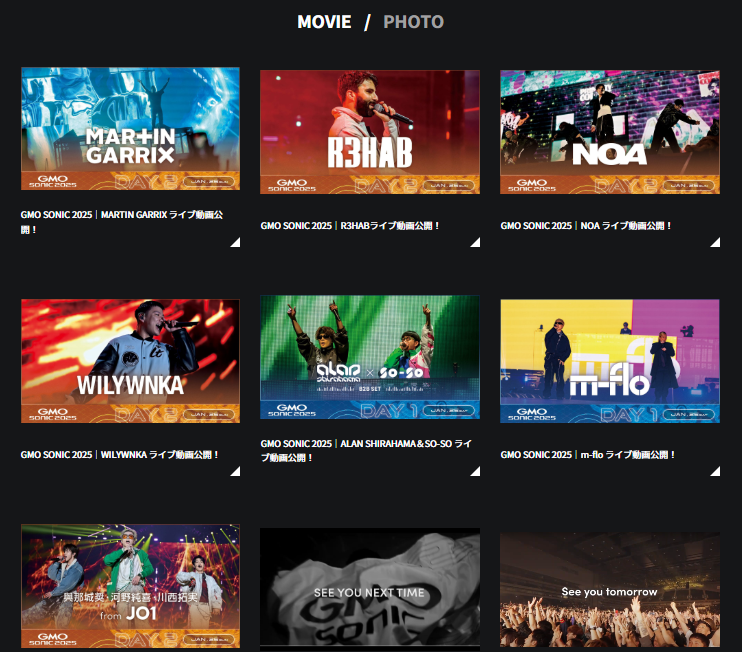Open the m-flo video thumbnail
Screen dimensions: 742x652
click(610, 361)
